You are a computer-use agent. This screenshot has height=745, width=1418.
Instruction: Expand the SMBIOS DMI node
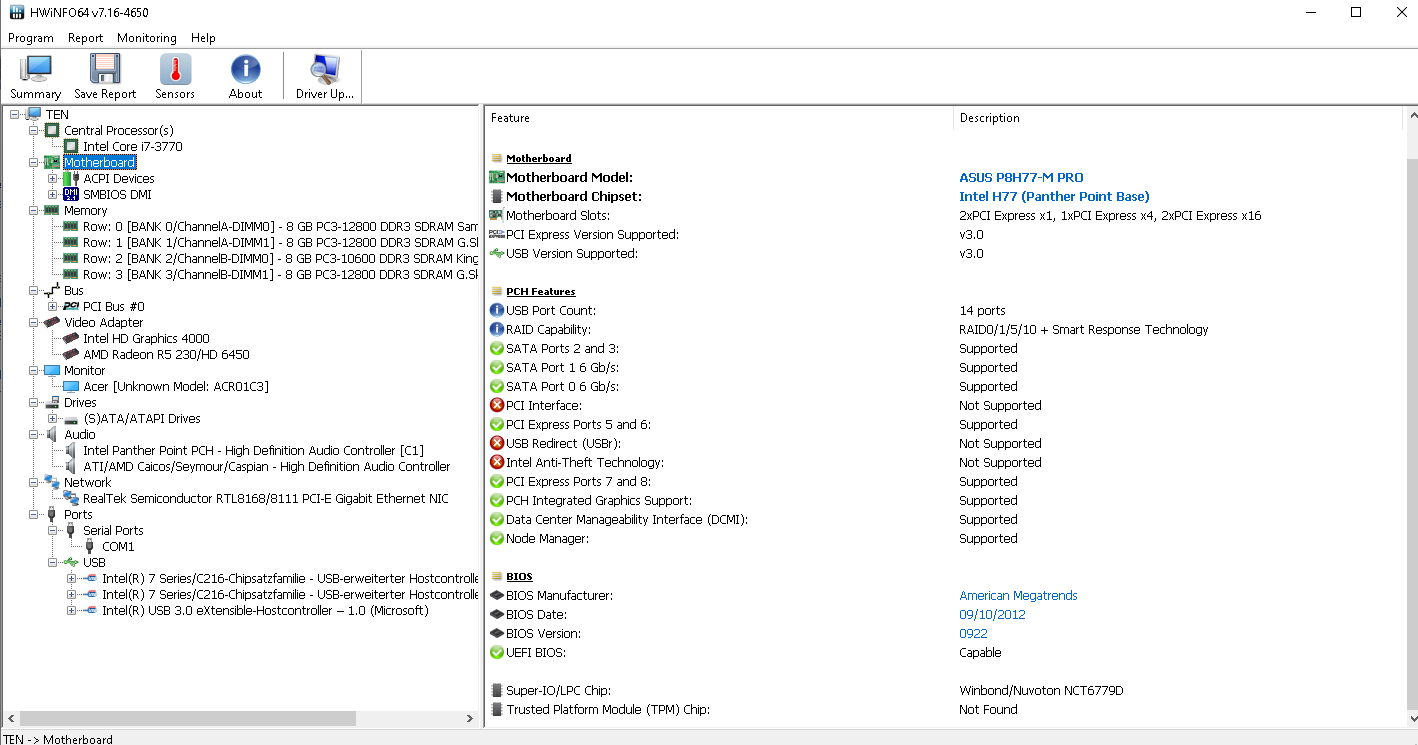[x=53, y=195]
